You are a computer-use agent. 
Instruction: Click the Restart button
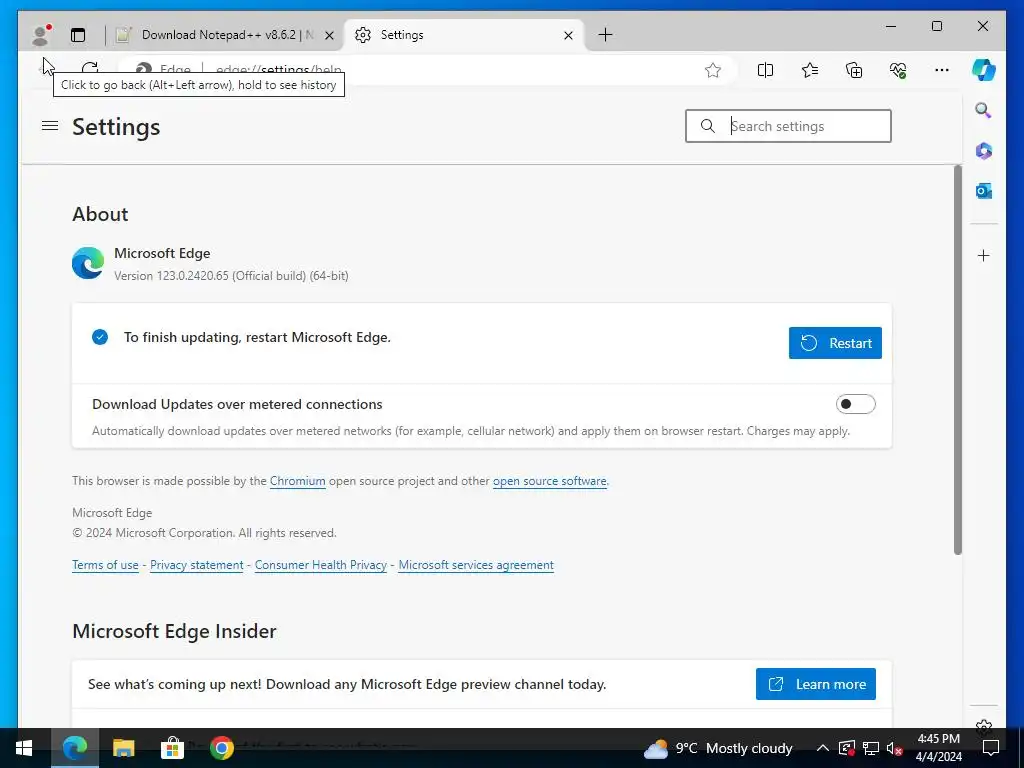point(835,343)
